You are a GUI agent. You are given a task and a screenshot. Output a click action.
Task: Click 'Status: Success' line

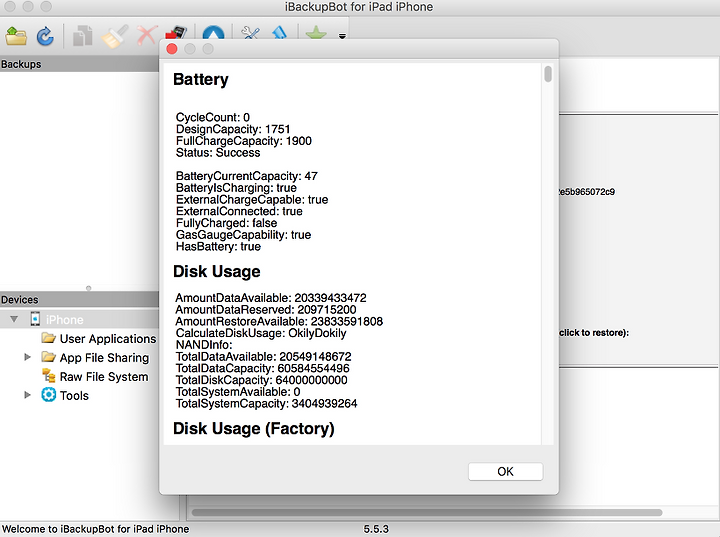[x=218, y=153]
